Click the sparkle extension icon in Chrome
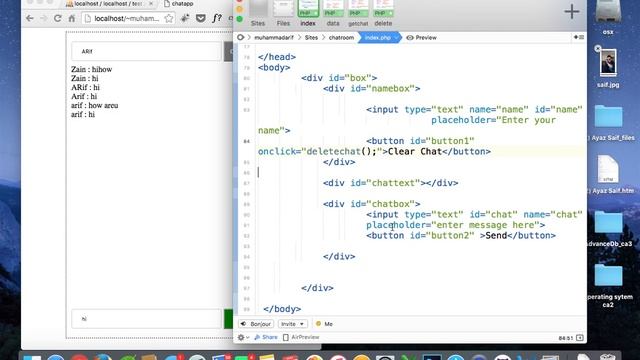Screen dimensions: 640x360 185,18
